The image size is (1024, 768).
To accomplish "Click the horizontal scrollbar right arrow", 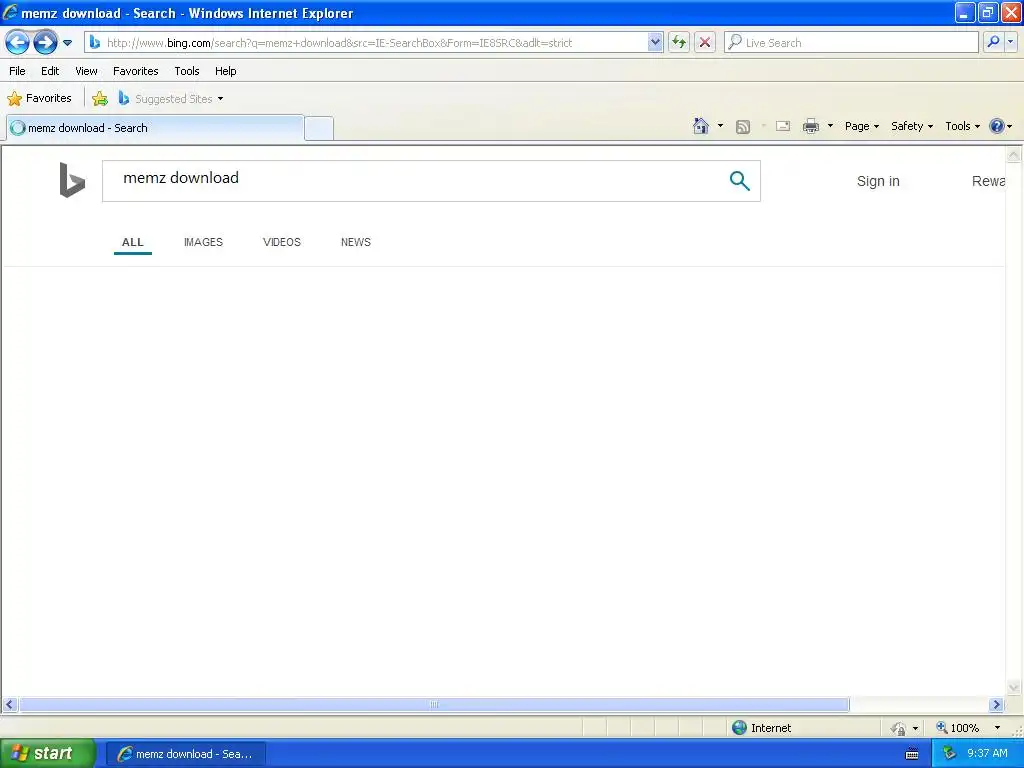I will [996, 705].
